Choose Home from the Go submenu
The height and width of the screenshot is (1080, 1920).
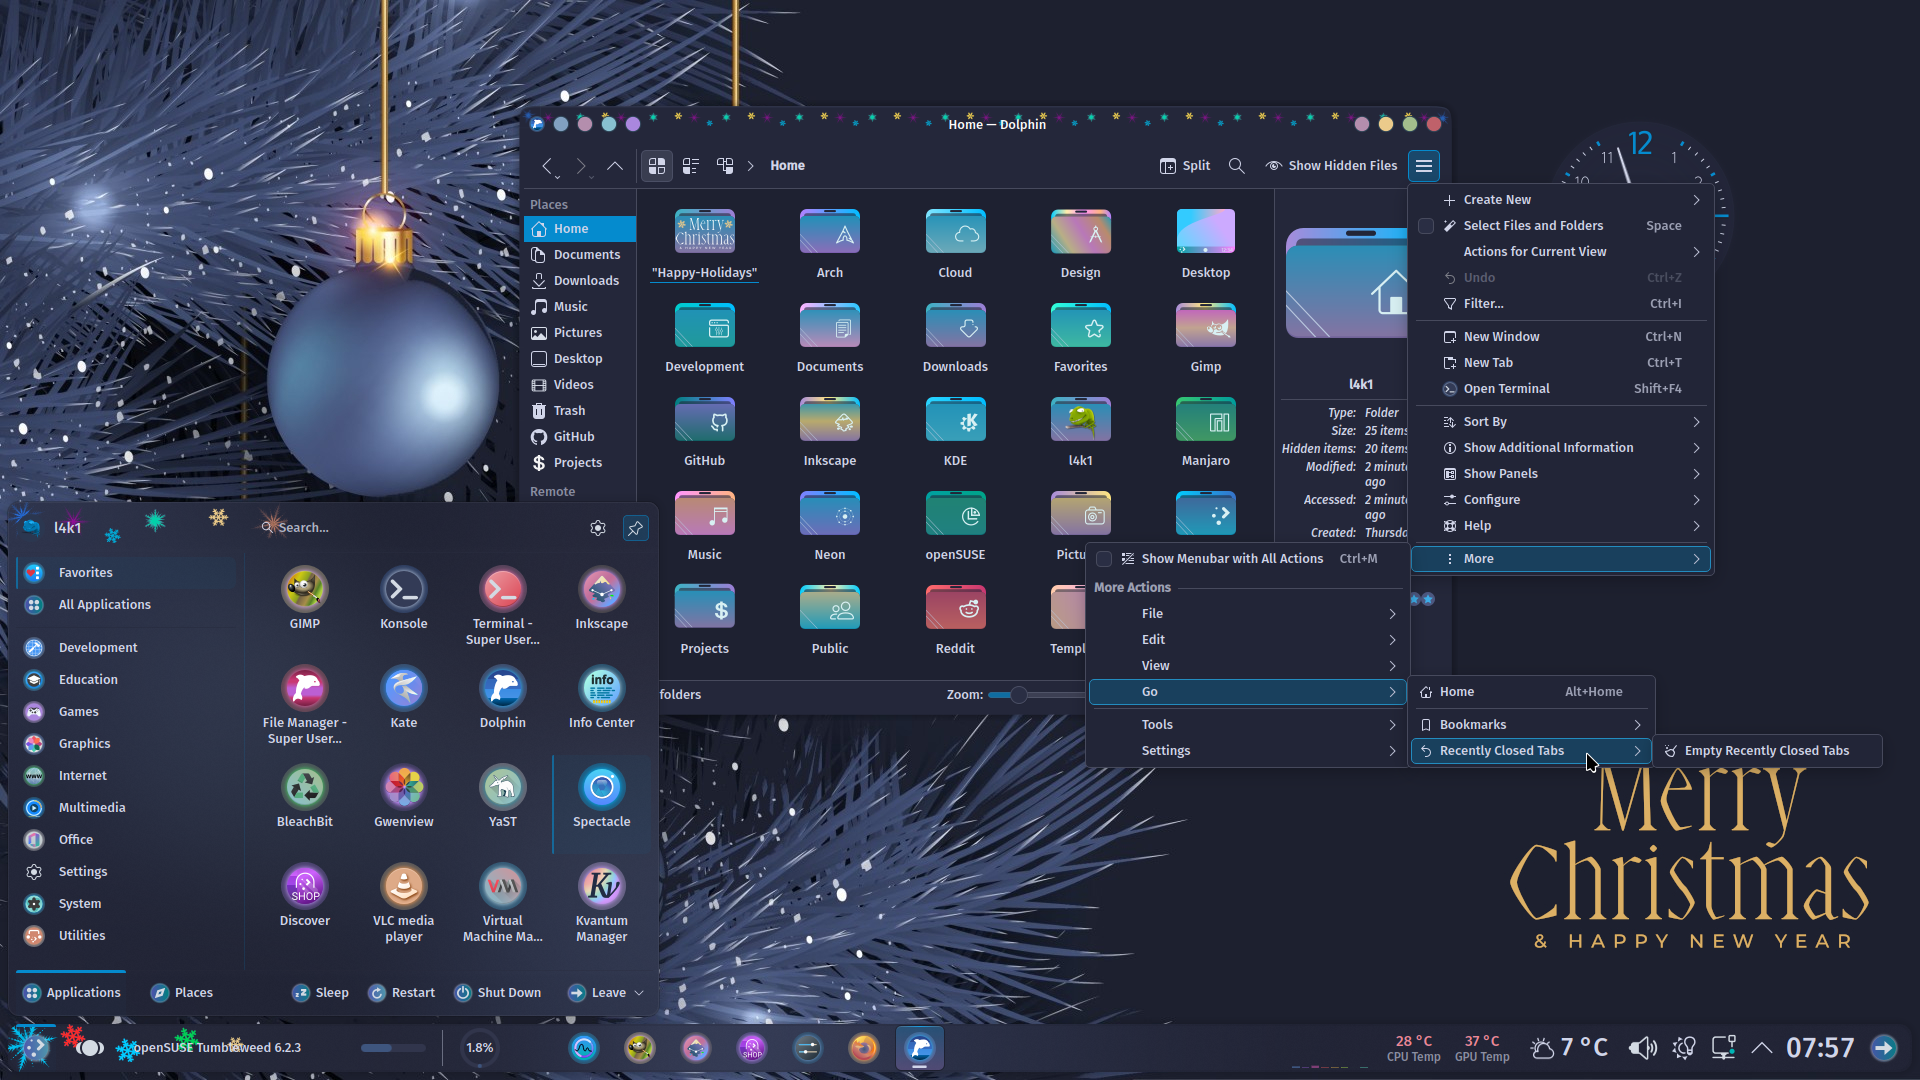click(x=1532, y=692)
